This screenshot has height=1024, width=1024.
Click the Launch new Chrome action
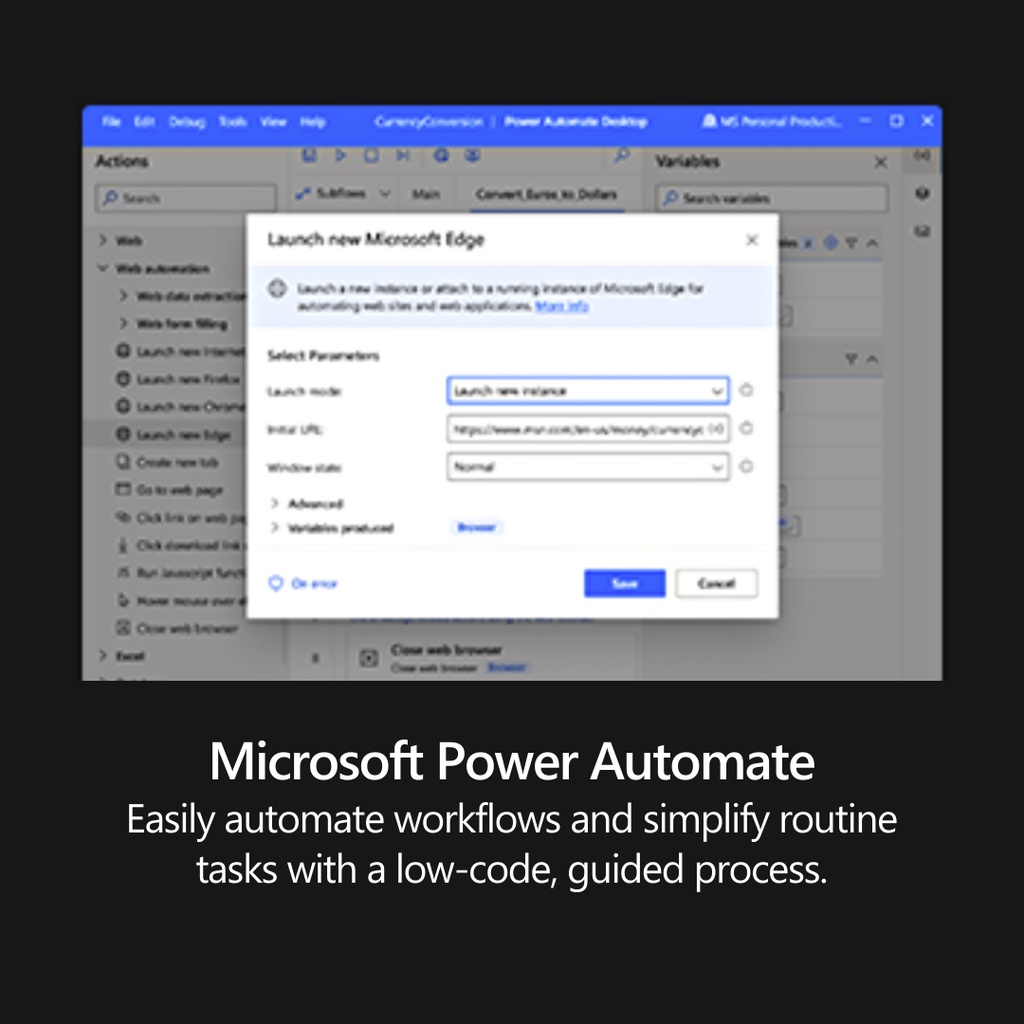click(181, 406)
